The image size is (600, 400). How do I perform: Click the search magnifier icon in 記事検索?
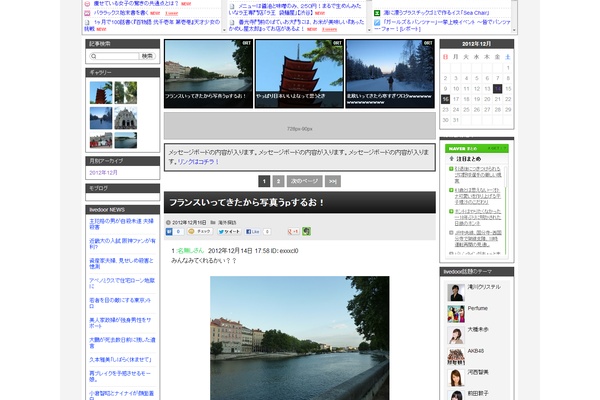[x=94, y=56]
